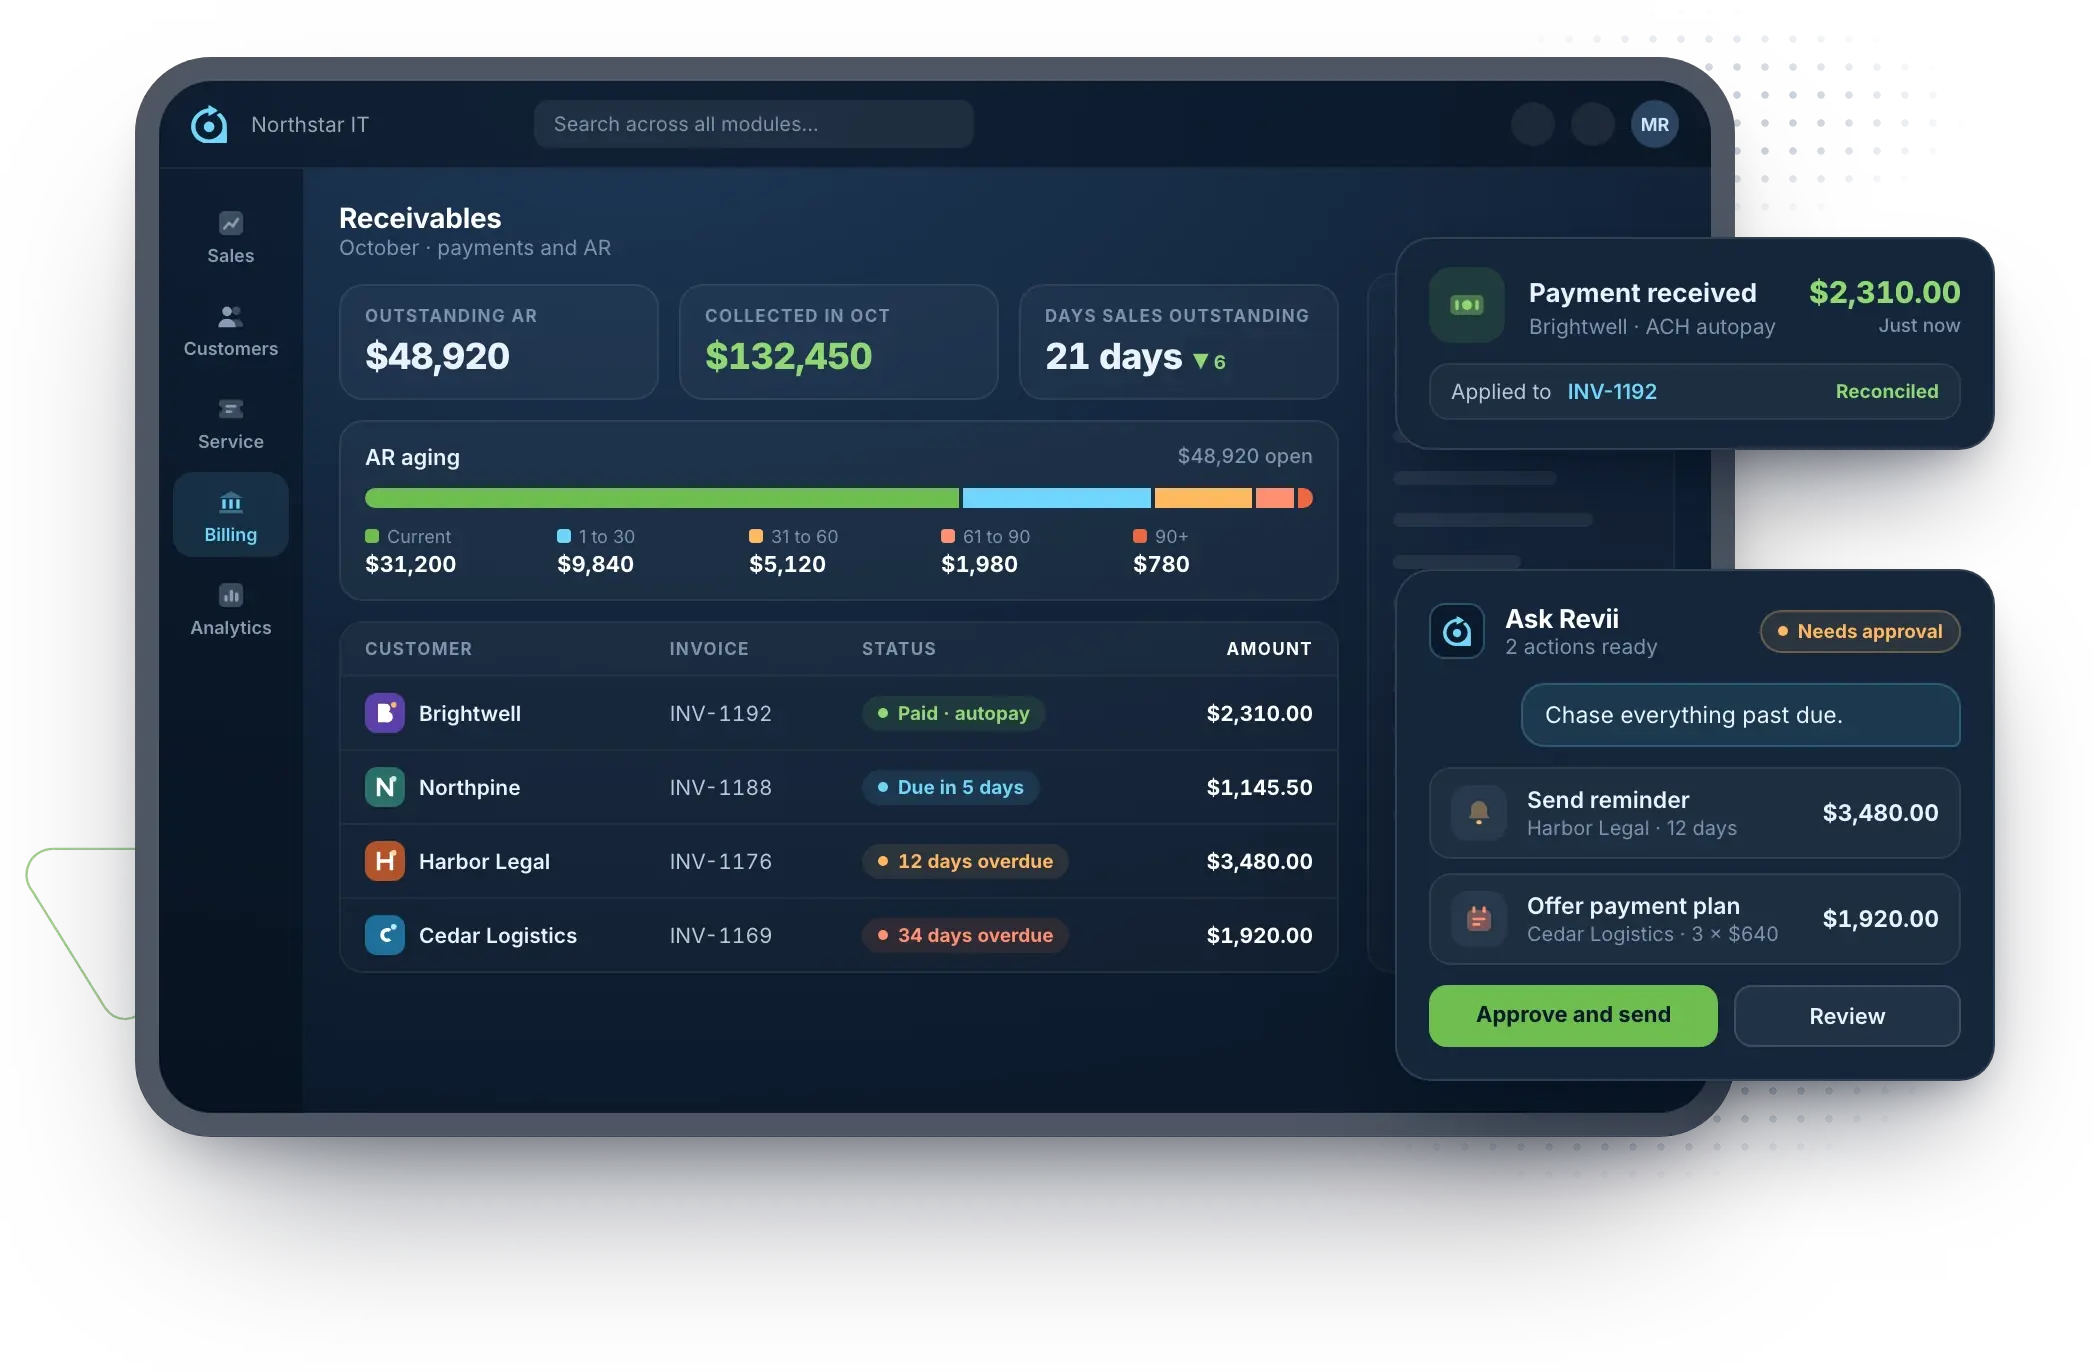Click invoice INV-1176 in the table
This screenshot has height=1372, width=2094.
(x=720, y=861)
